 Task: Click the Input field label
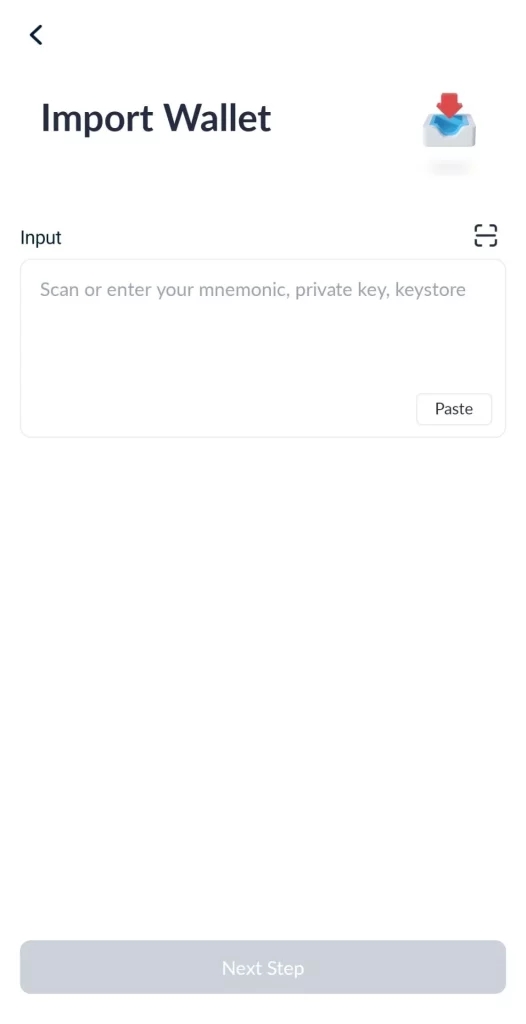pos(41,237)
